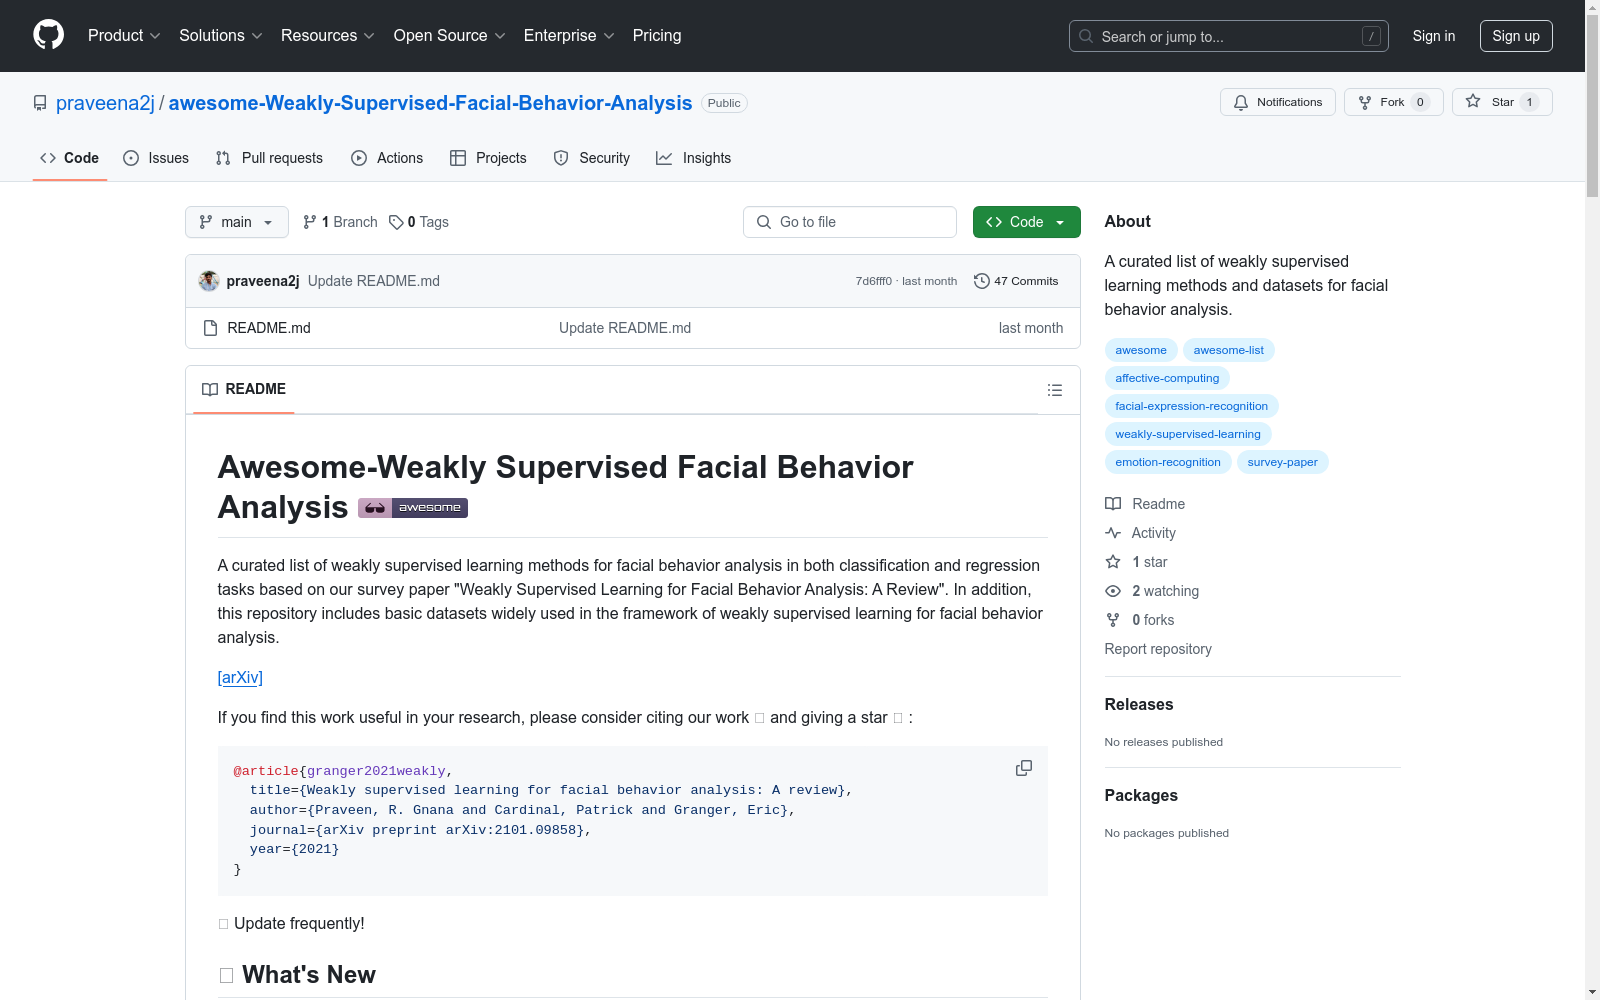Click the Notifications button
The image size is (1600, 1000).
coord(1278,102)
